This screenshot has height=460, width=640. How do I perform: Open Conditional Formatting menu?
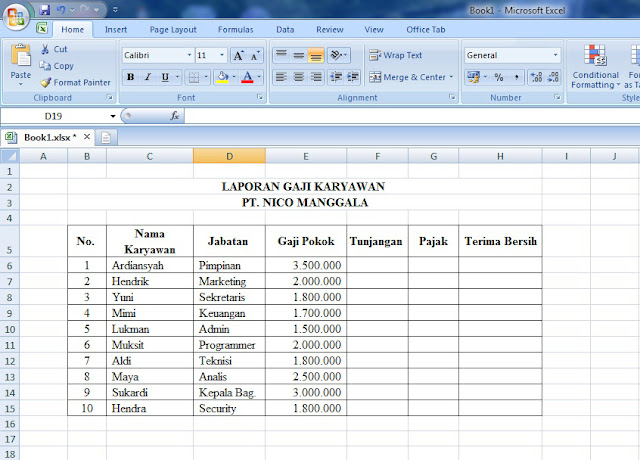(595, 67)
